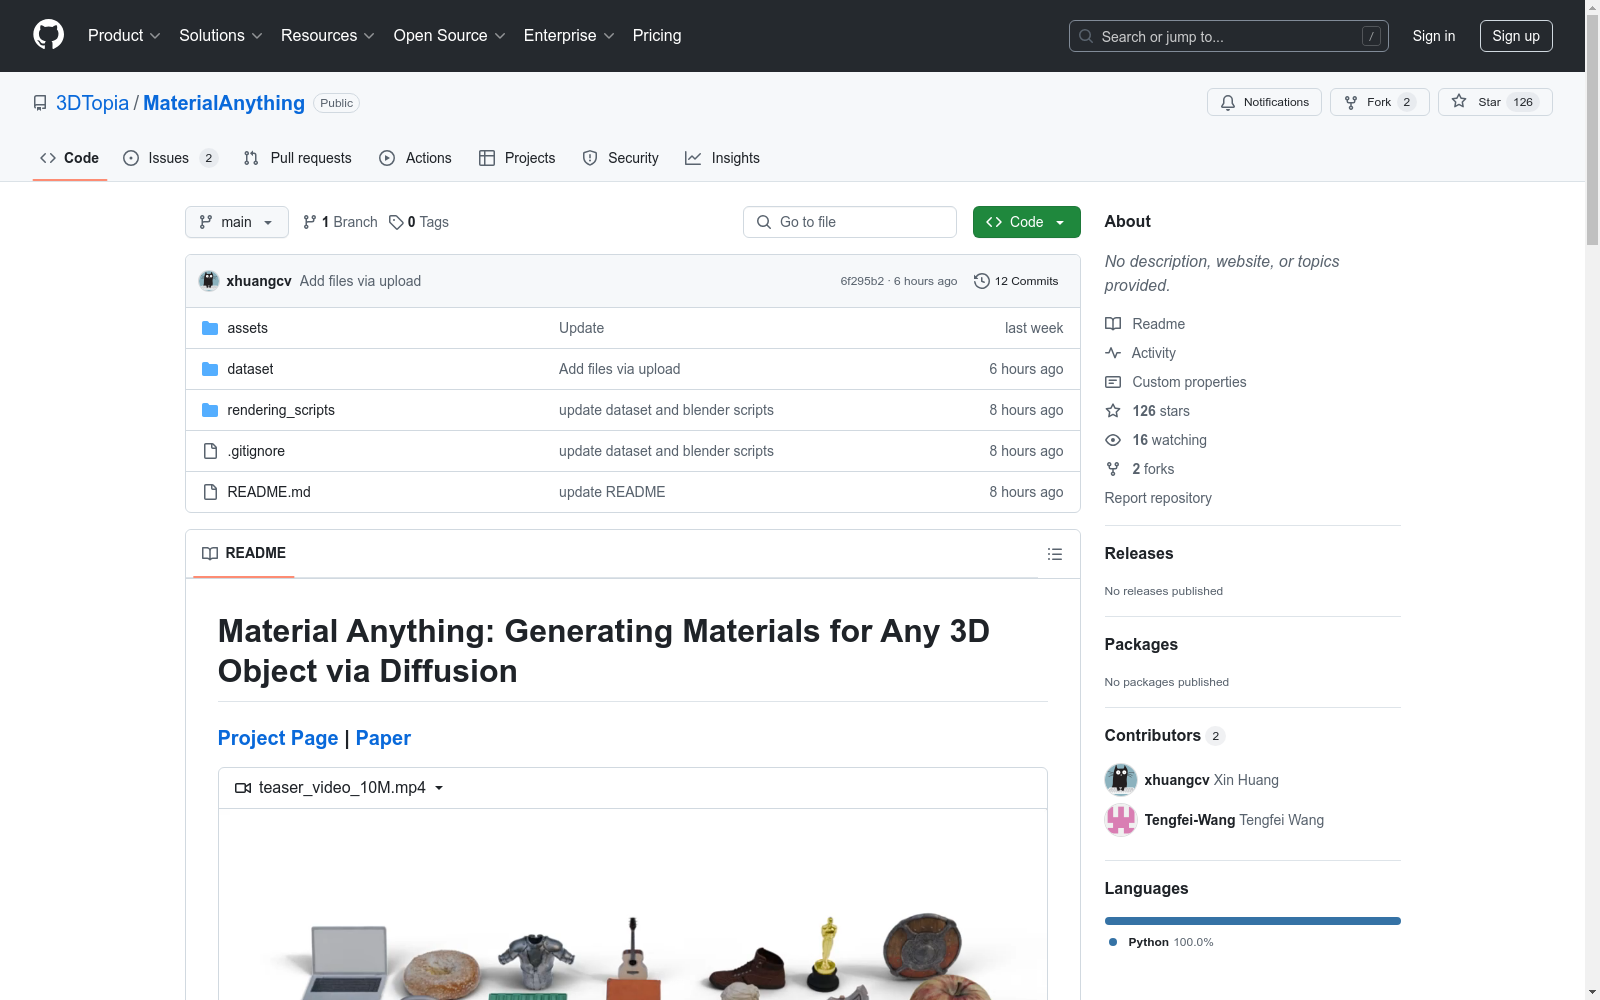This screenshot has height=1000, width=1600.
Task: Open the Projects tab
Action: pyautogui.click(x=517, y=158)
